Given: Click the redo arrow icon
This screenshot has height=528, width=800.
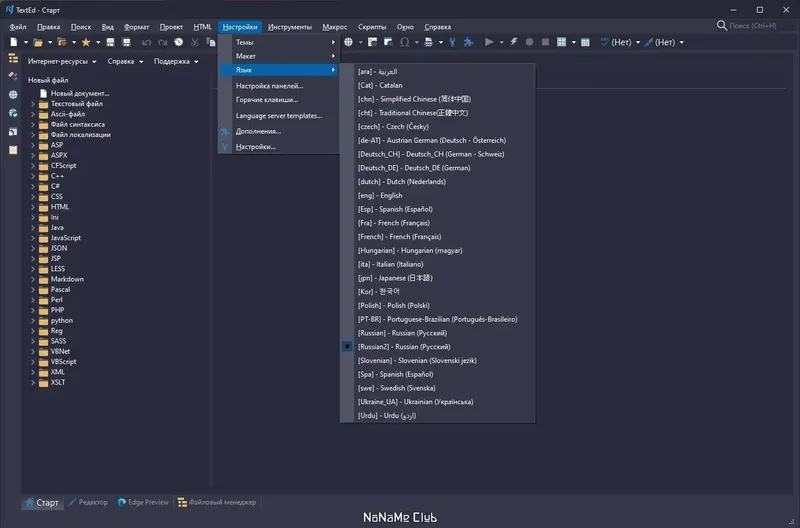Looking at the screenshot, I should click(162, 42).
